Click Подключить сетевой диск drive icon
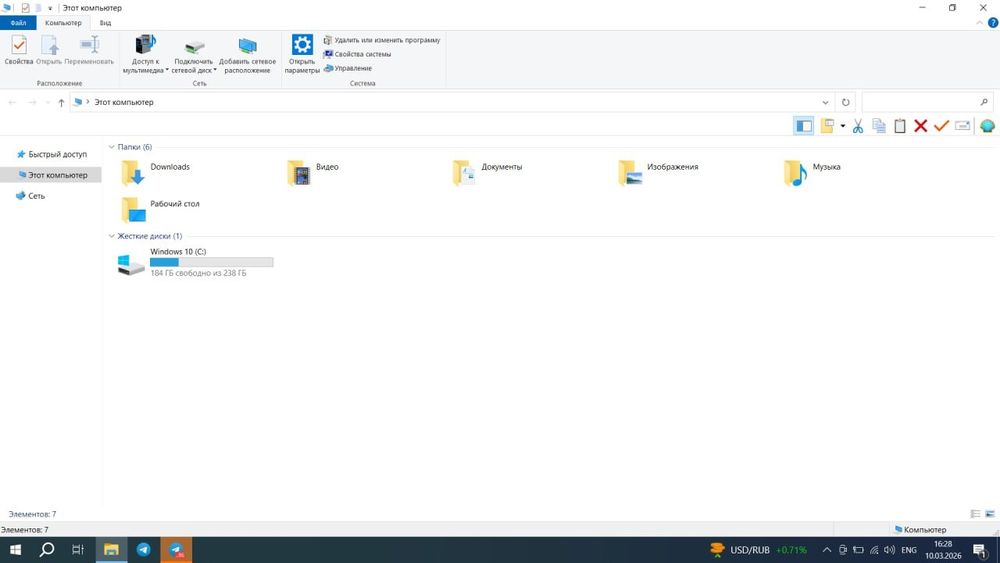This screenshot has width=1000, height=563. click(194, 46)
